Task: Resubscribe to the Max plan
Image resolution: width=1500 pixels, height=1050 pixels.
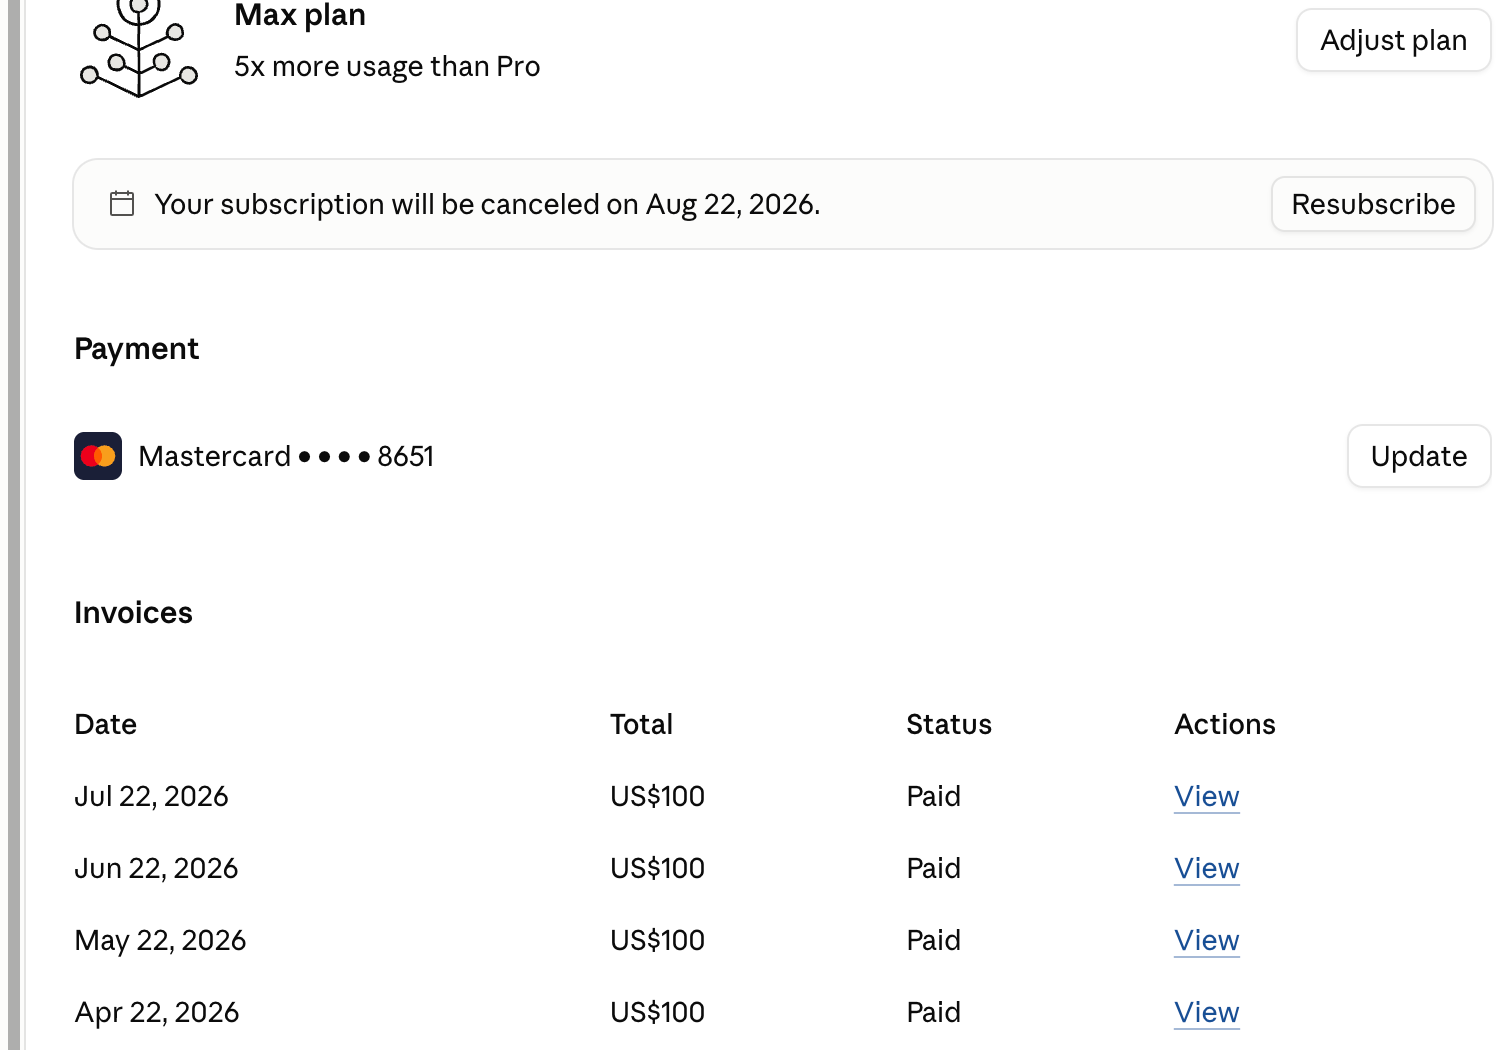Action: (1373, 204)
